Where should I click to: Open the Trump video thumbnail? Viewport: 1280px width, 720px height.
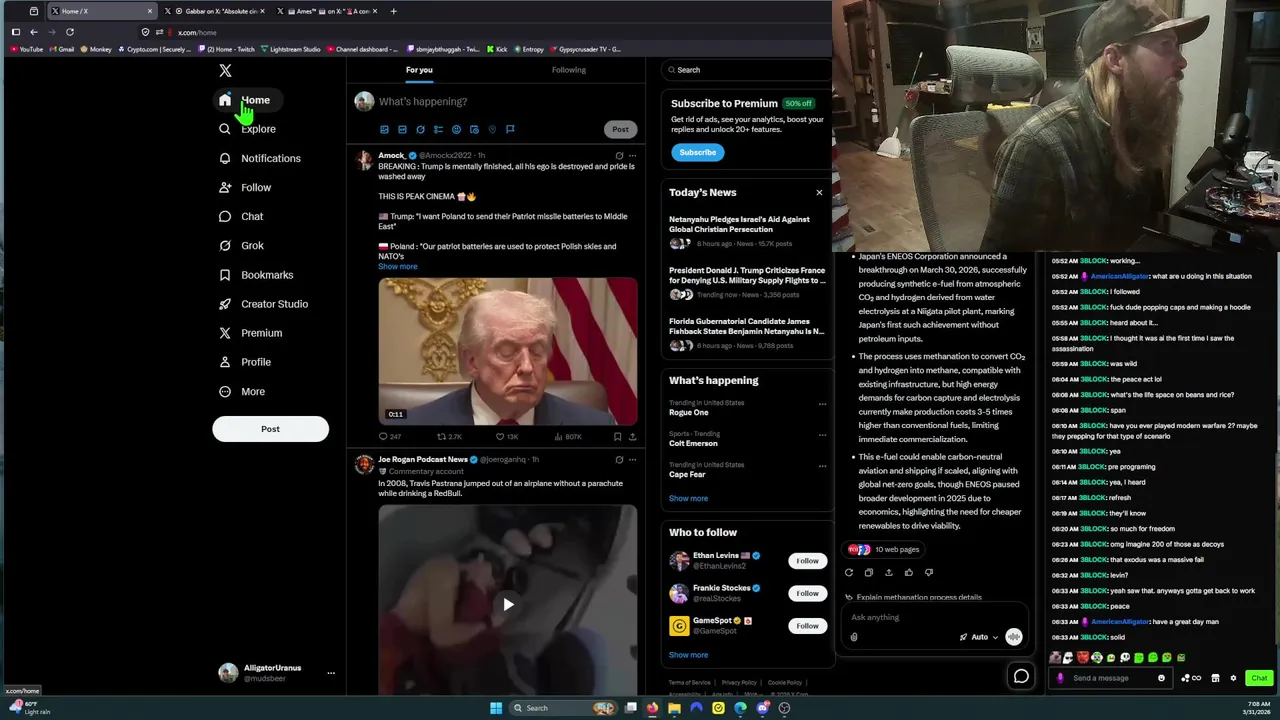[x=508, y=352]
